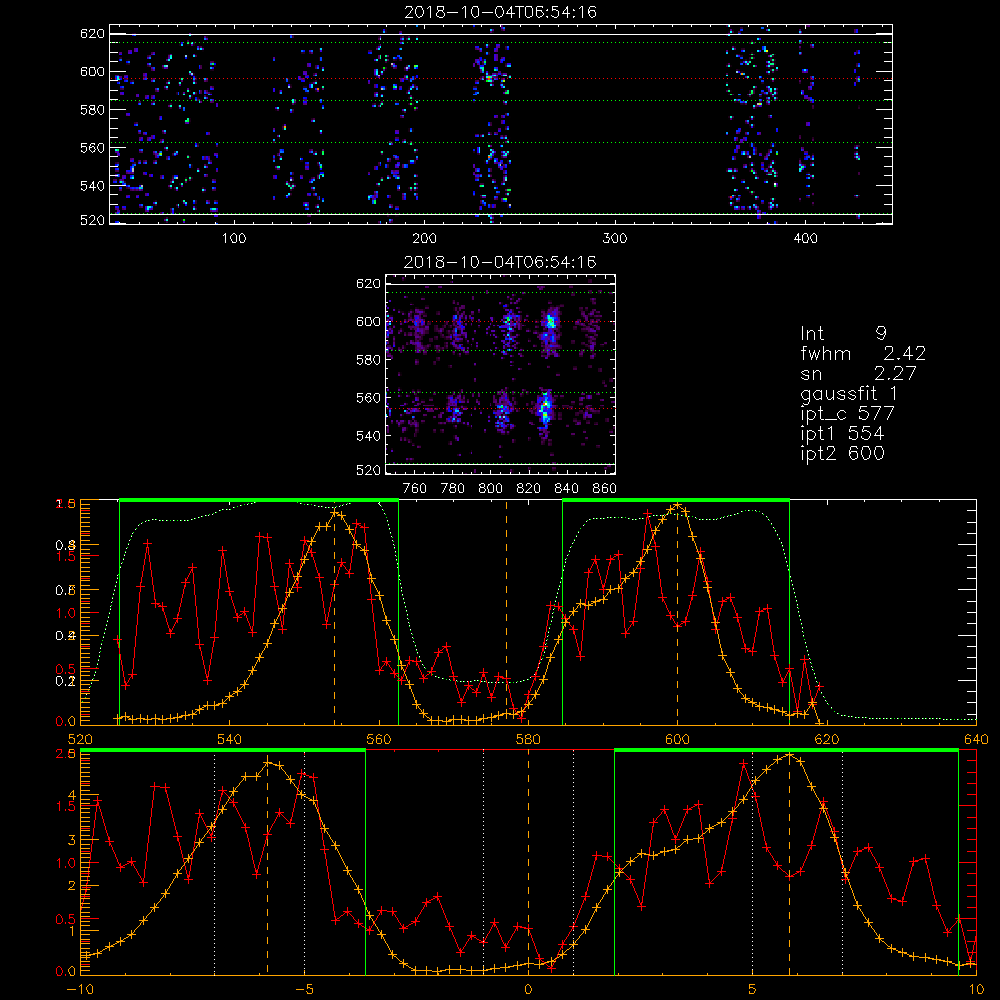Click the 'ipt1 554' value
Viewport: 1000px width, 1000px height.
click(842, 434)
